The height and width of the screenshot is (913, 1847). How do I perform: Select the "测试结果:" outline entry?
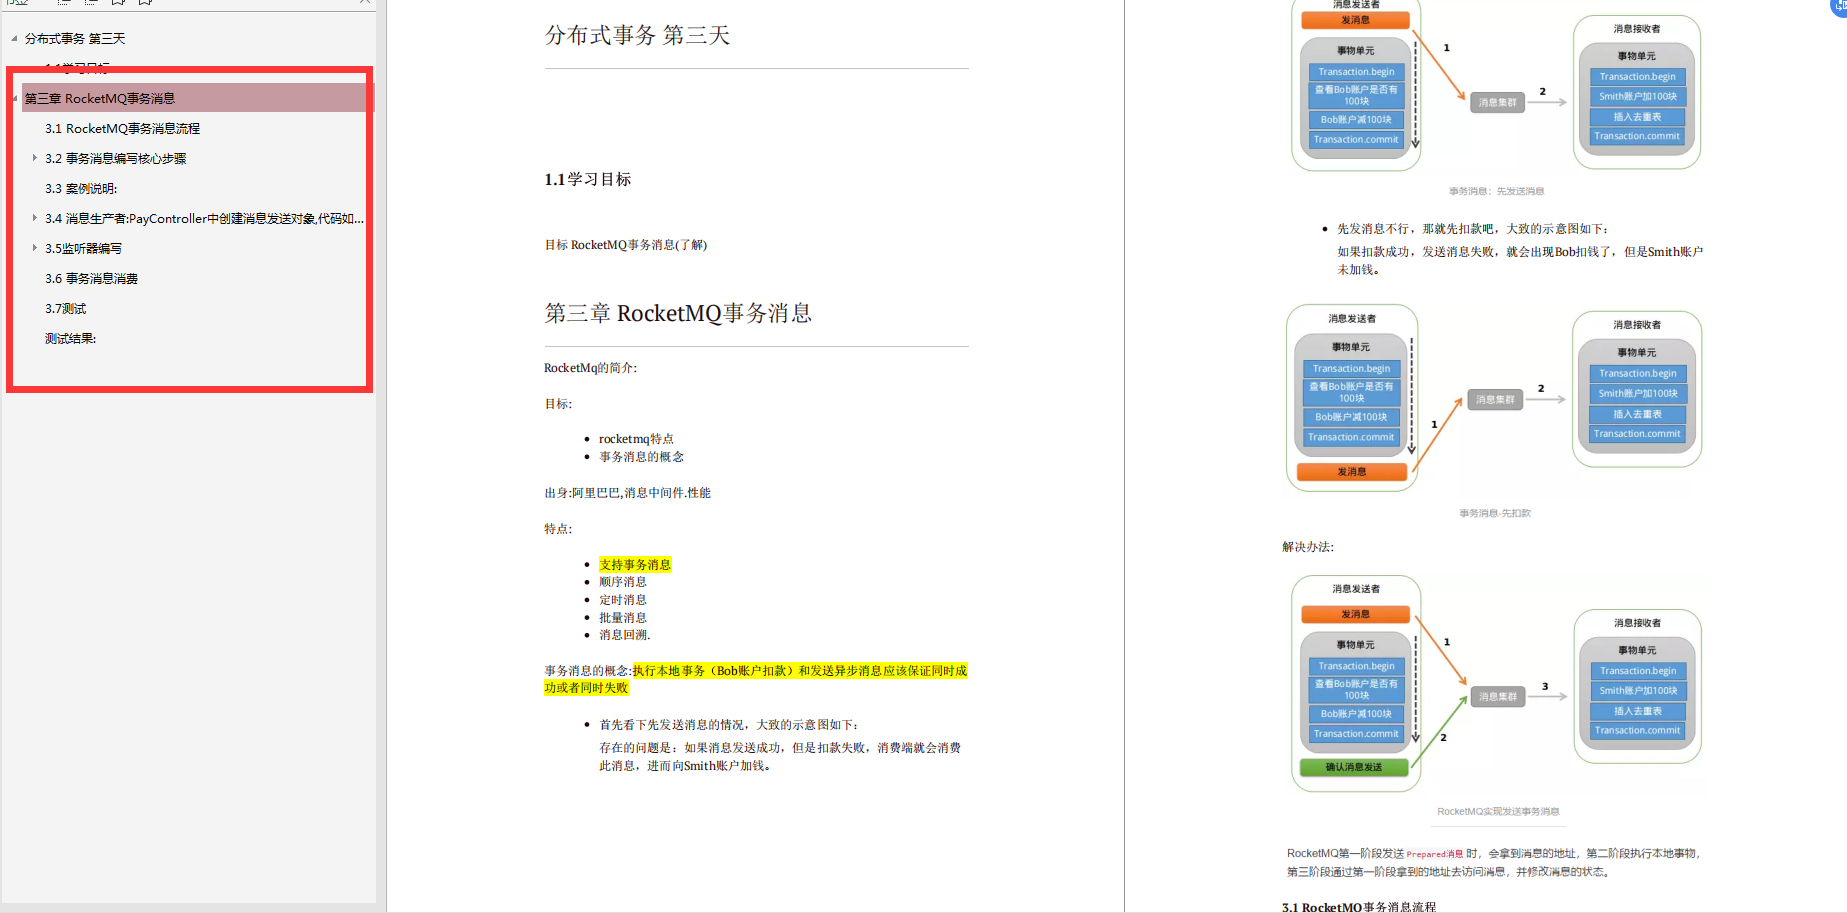(x=69, y=338)
